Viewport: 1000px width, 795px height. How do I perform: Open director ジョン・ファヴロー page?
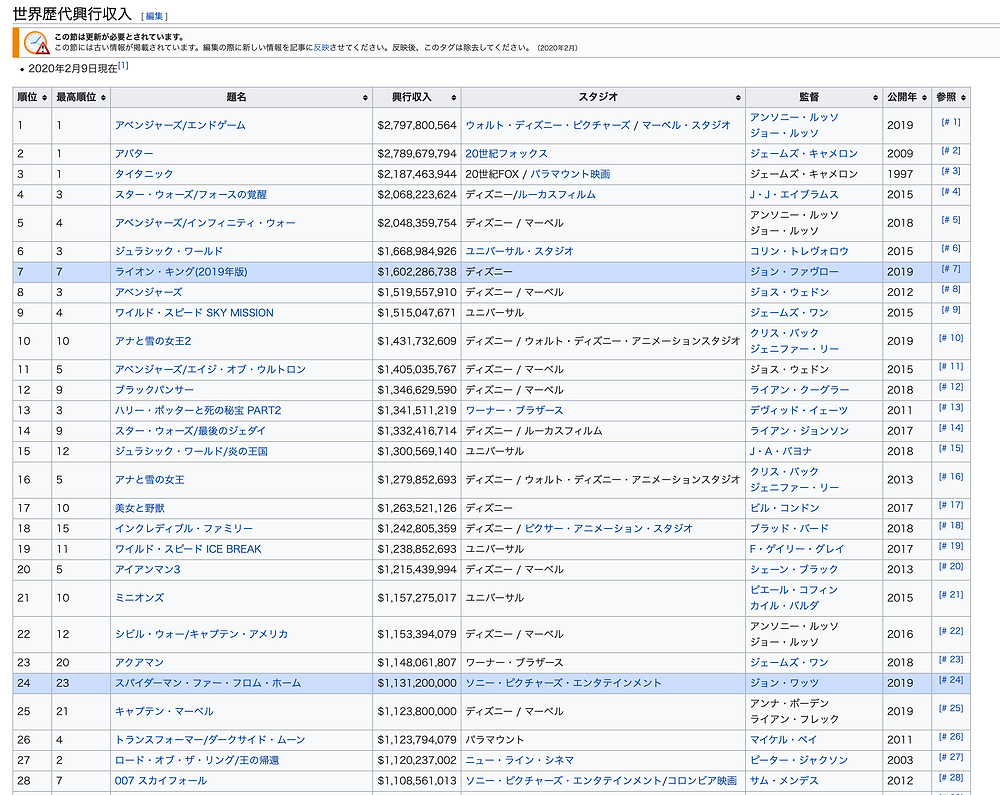pyautogui.click(x=794, y=272)
